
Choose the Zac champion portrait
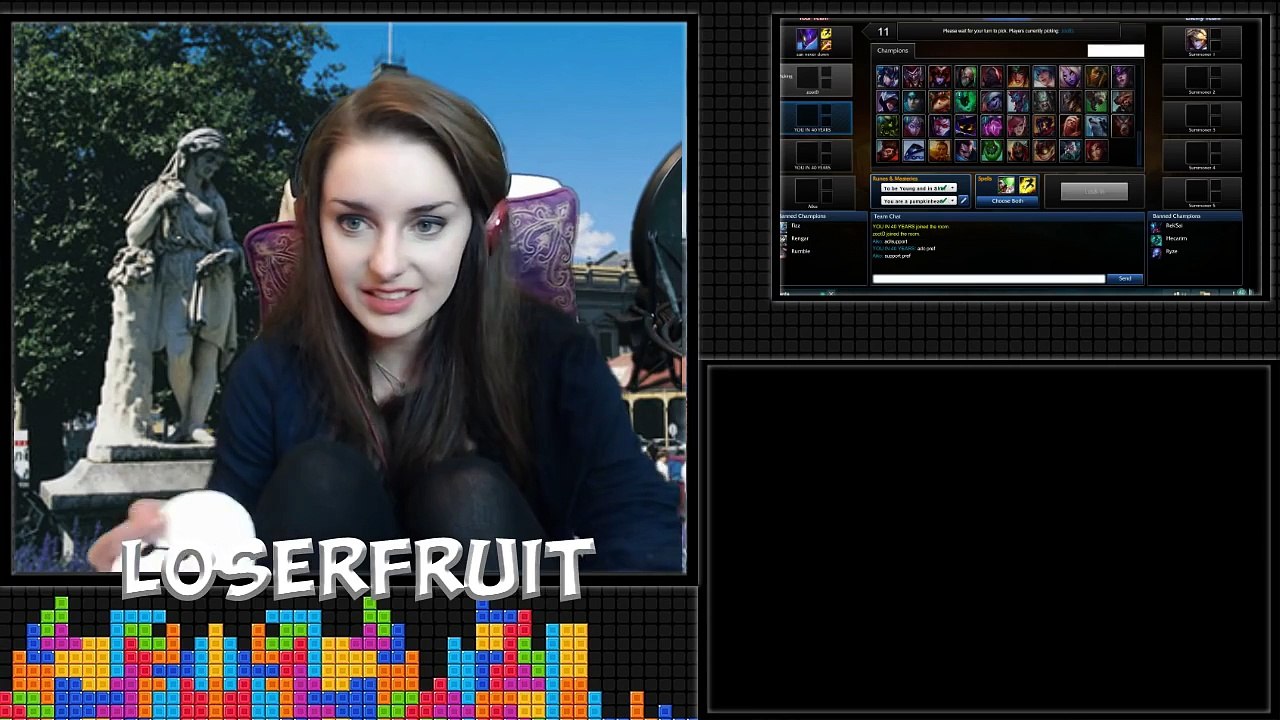992,151
